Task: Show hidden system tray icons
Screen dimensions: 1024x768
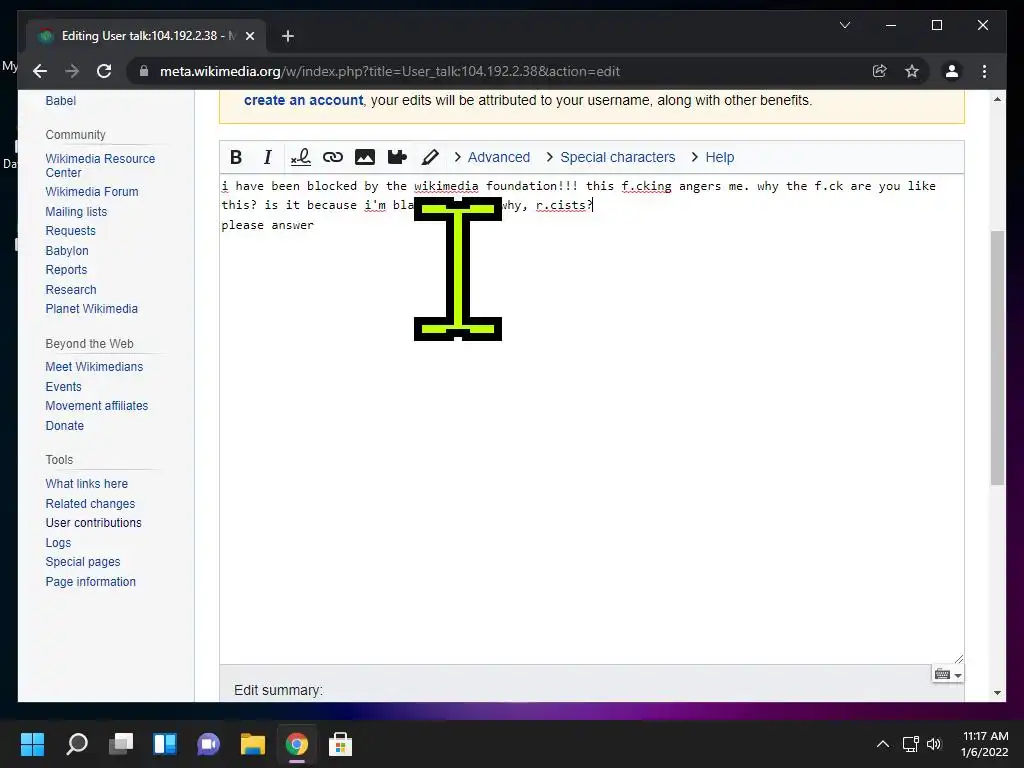Action: click(882, 744)
